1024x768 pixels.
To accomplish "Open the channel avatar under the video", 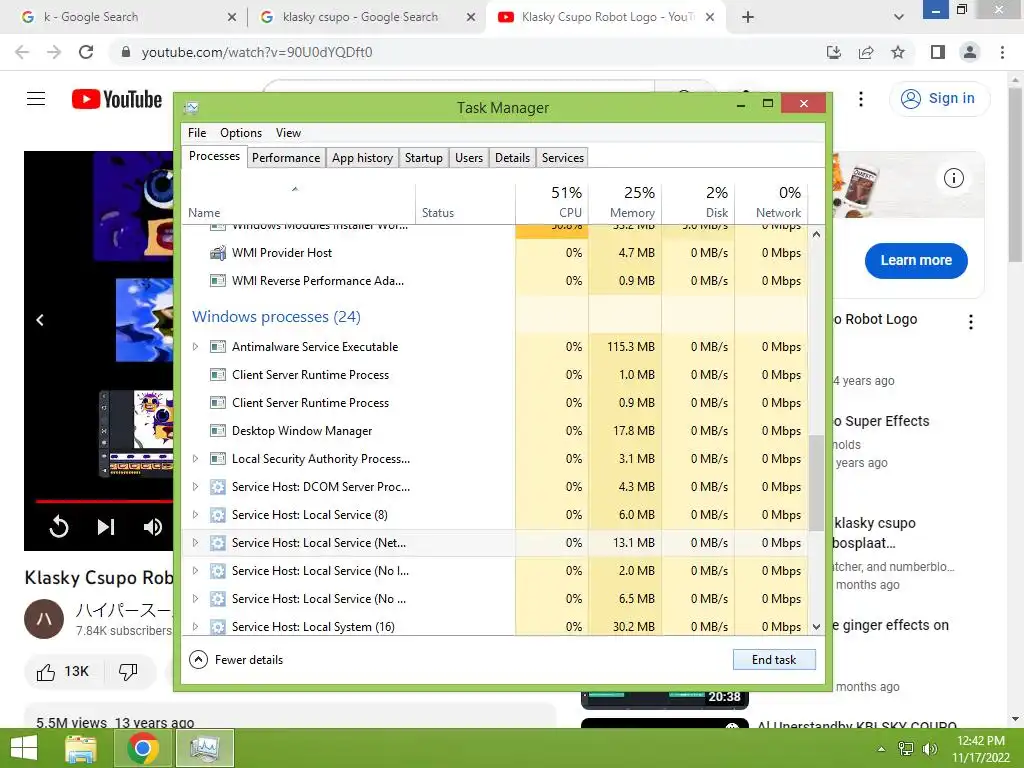I will [x=44, y=618].
